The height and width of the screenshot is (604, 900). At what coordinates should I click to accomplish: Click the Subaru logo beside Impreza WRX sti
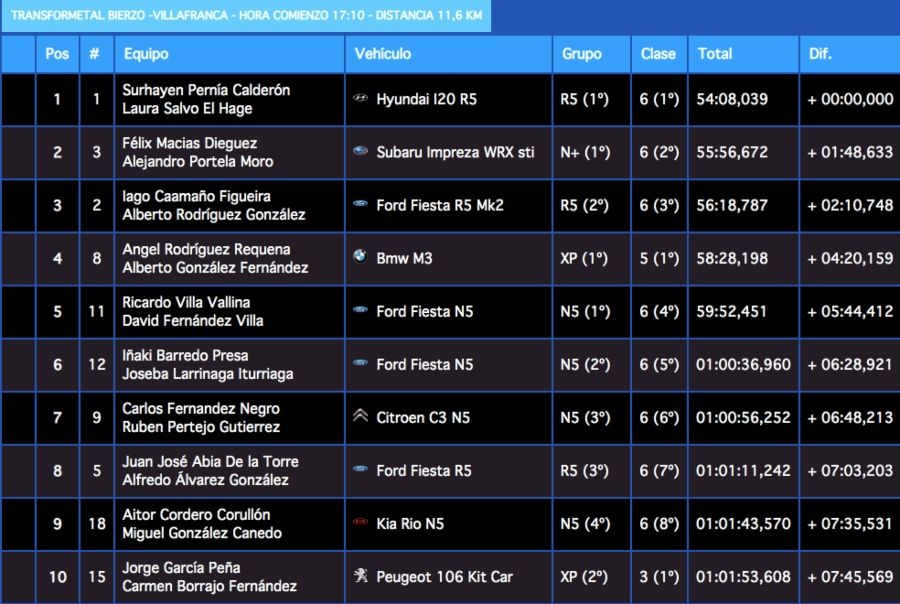coord(361,152)
